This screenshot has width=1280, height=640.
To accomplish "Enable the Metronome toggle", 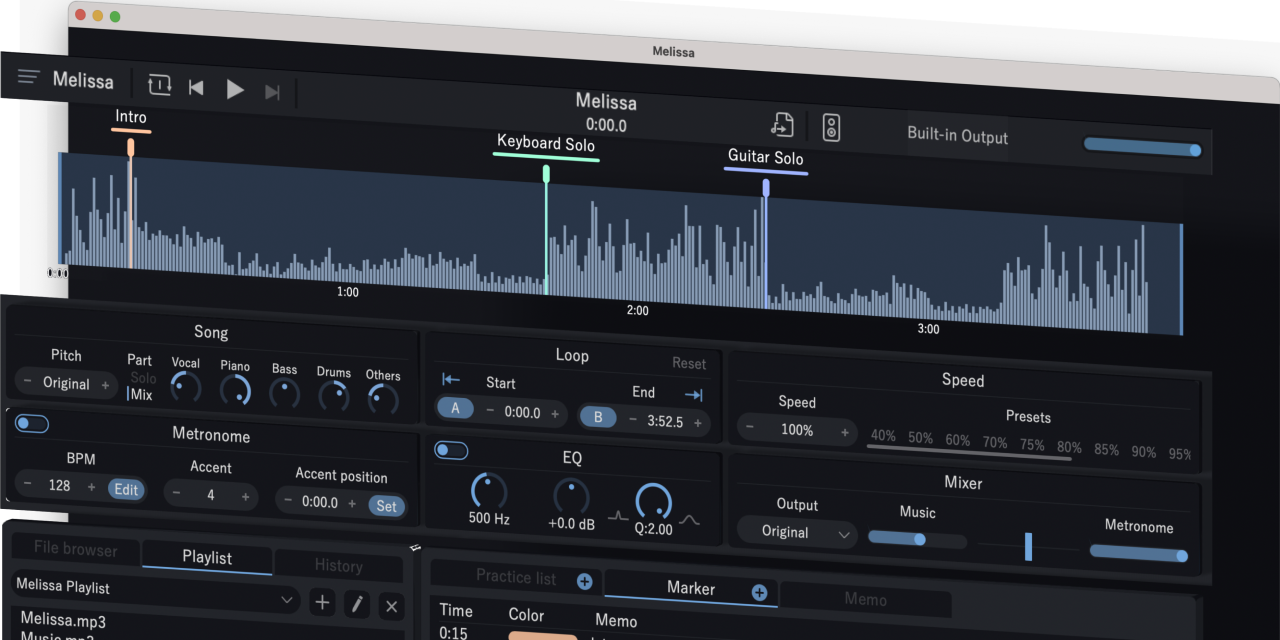I will (31, 424).
